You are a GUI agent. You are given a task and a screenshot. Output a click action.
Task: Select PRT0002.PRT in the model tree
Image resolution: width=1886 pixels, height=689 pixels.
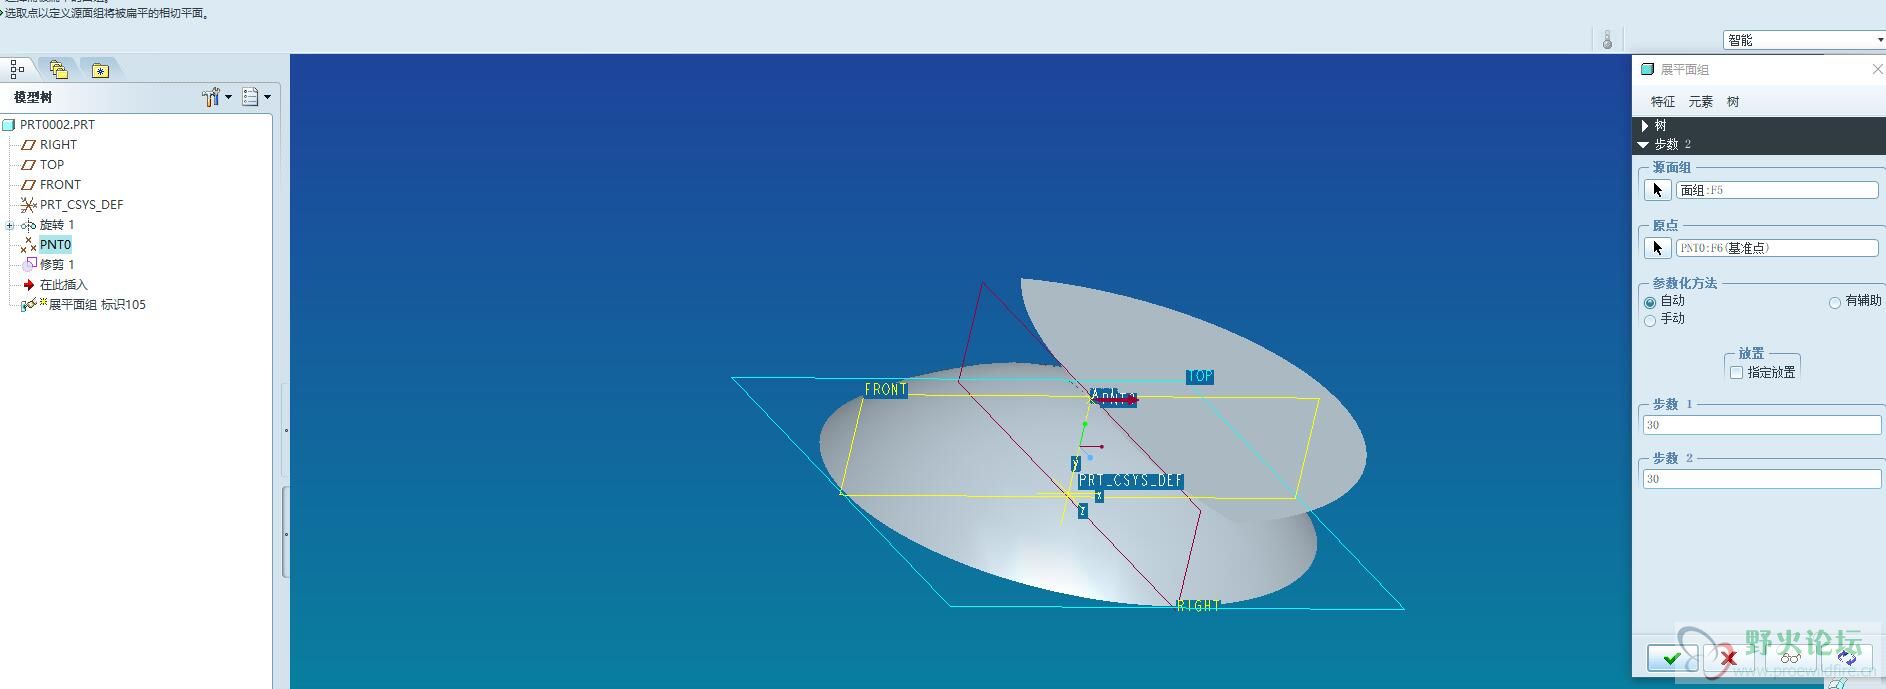57,125
